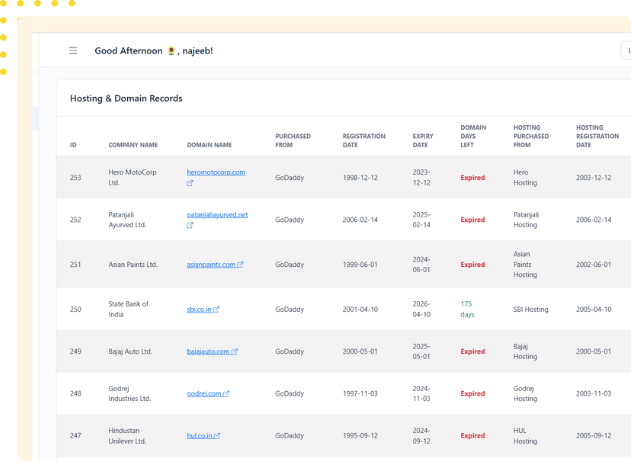This screenshot has height=461, width=631.
Task: Click the Good Afternoon najeeb greeting
Action: click(x=154, y=51)
